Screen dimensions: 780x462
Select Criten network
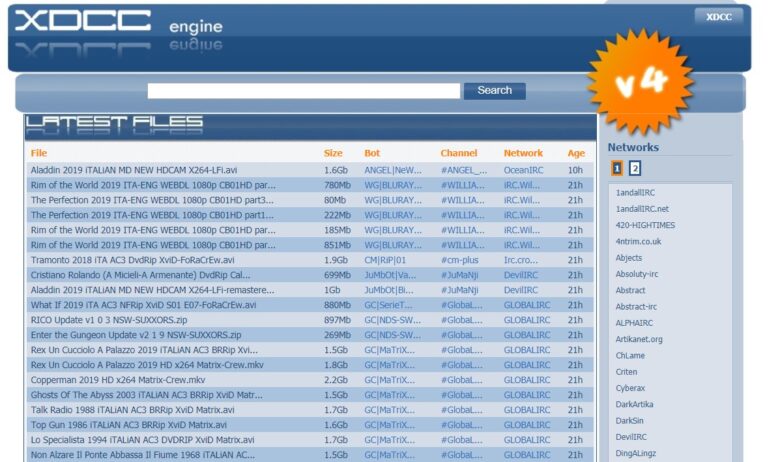point(626,372)
